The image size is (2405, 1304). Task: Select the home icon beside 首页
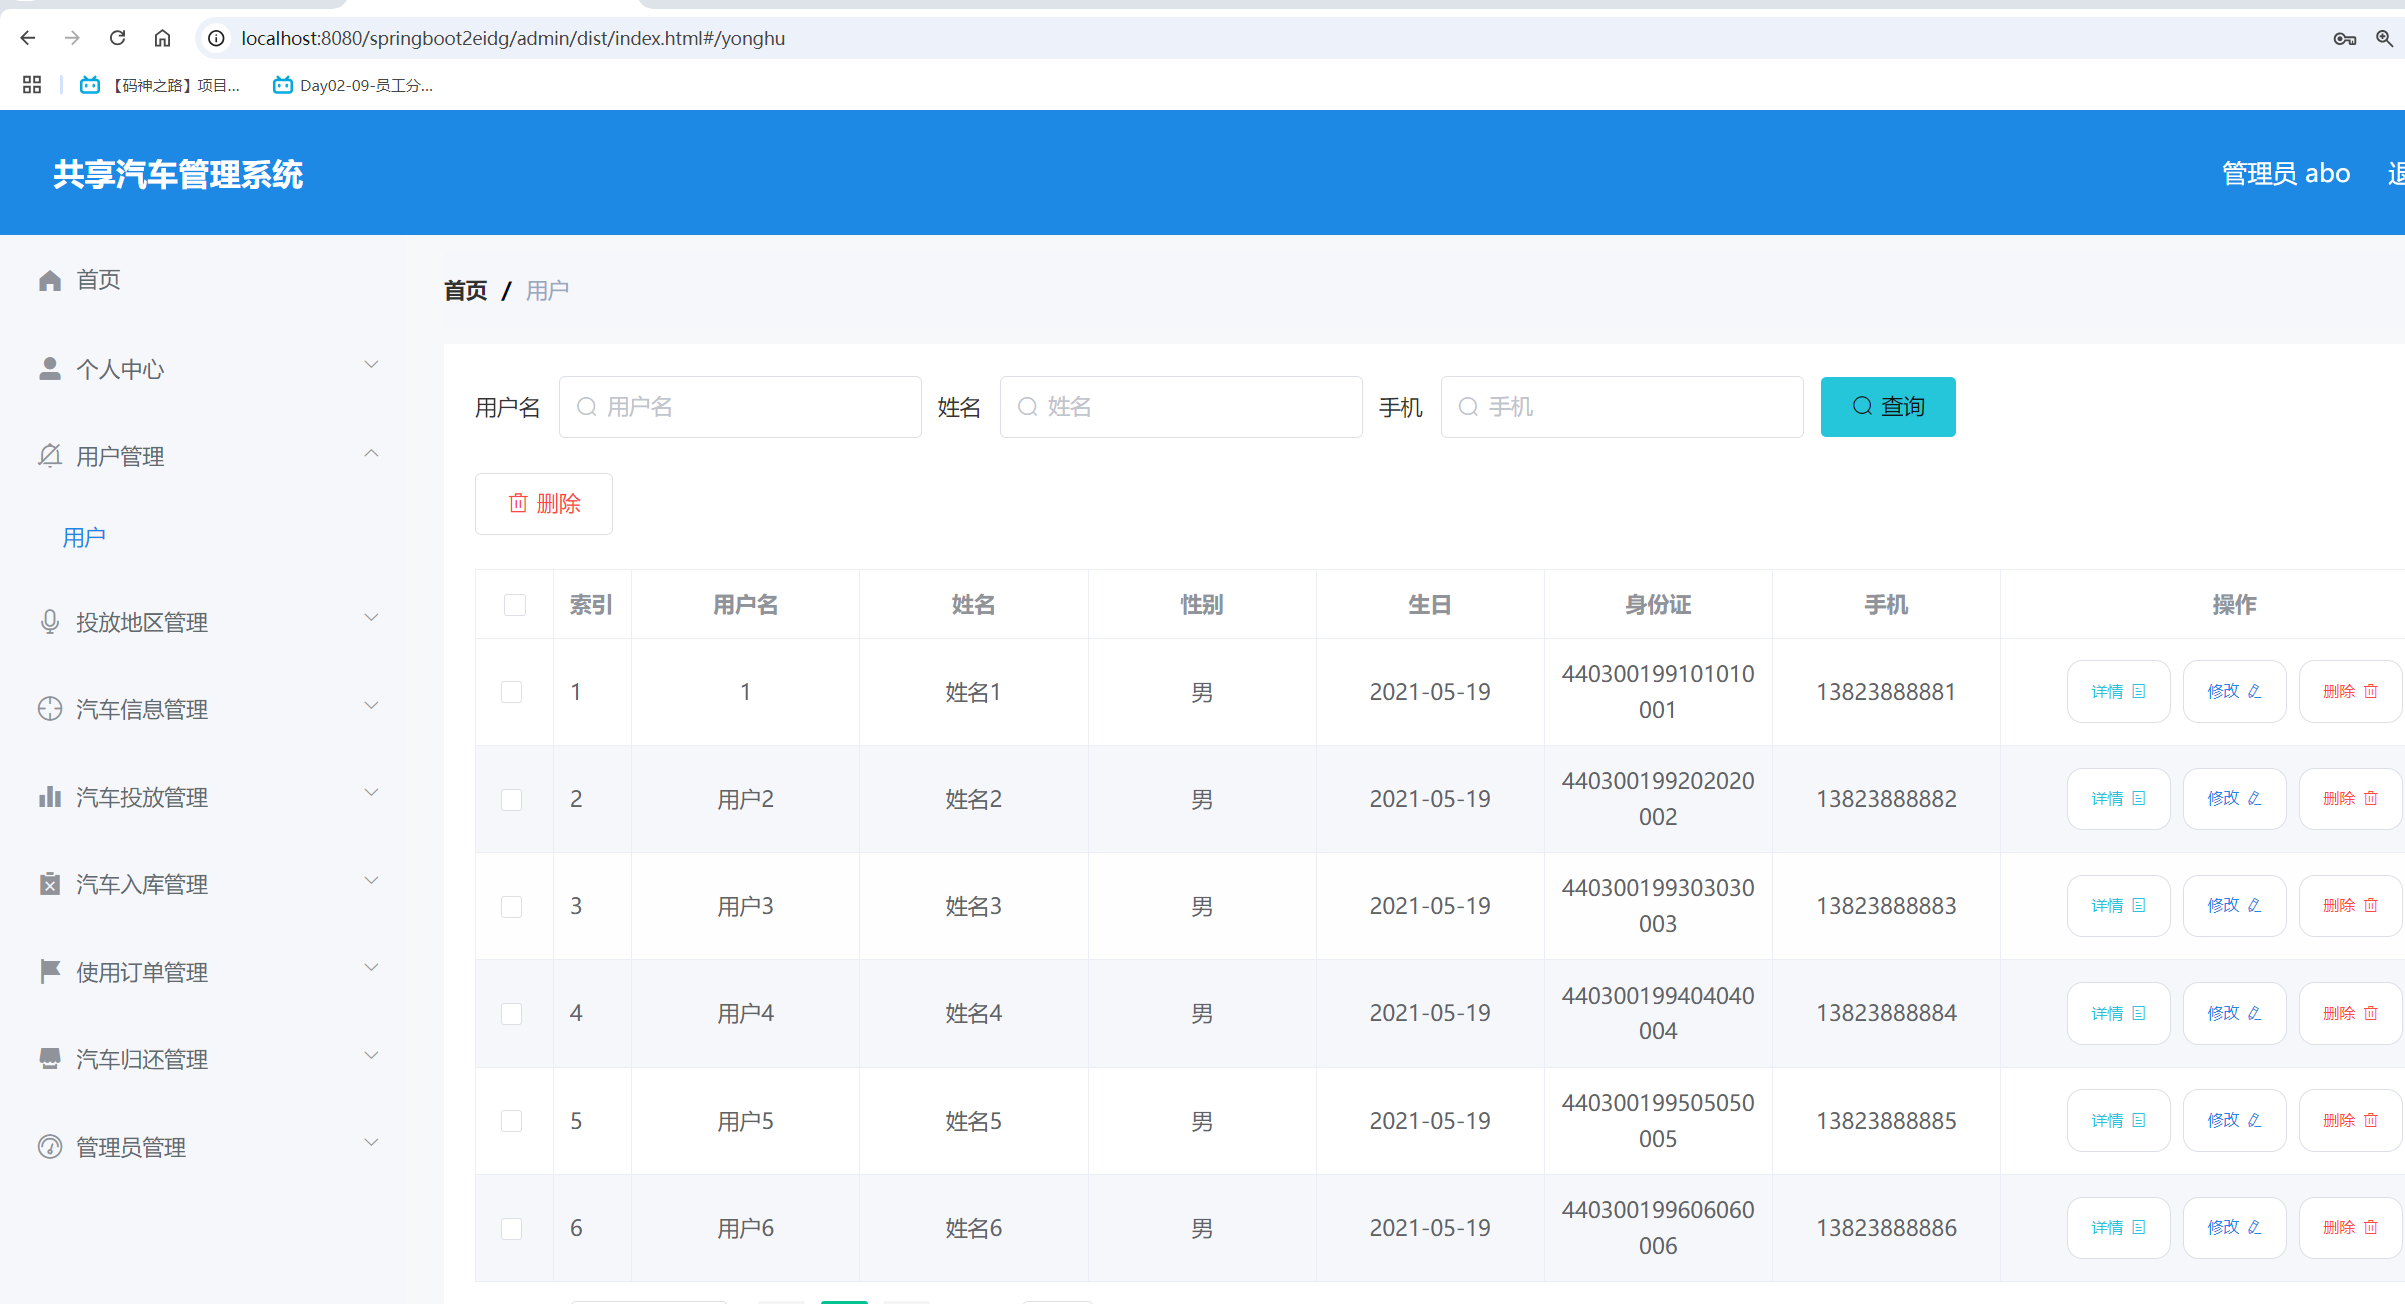(x=49, y=280)
